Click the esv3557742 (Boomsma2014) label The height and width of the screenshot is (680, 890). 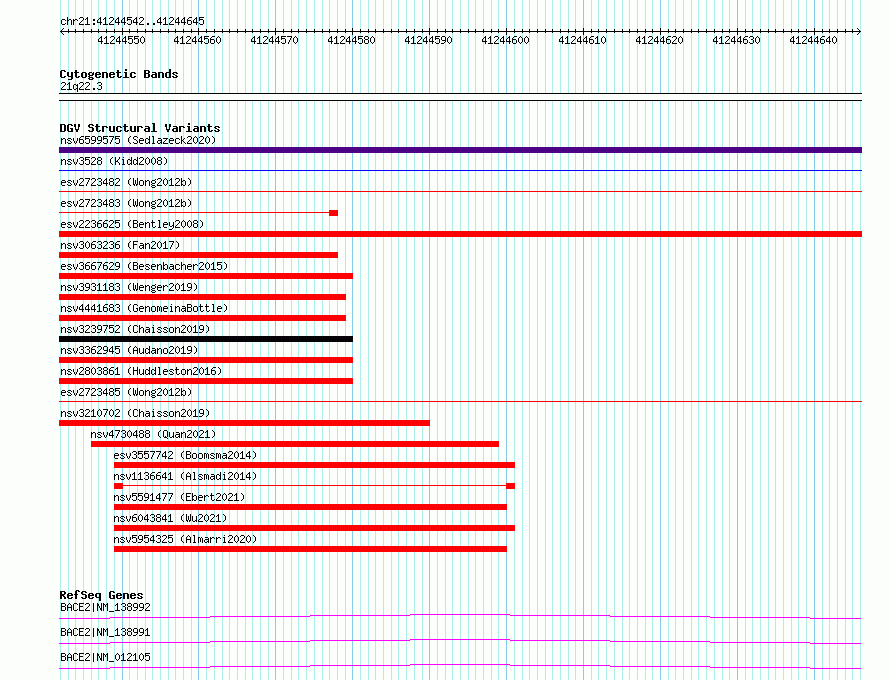pos(185,455)
